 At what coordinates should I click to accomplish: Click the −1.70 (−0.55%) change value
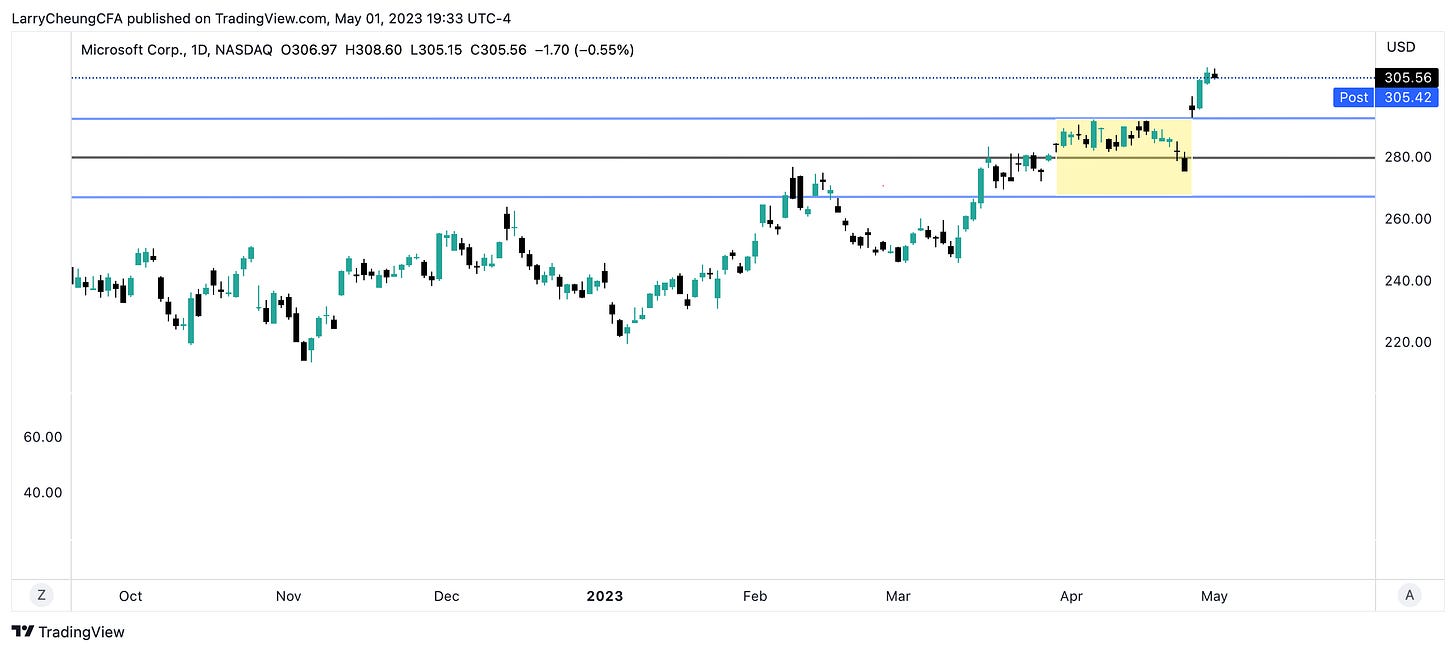tap(585, 50)
